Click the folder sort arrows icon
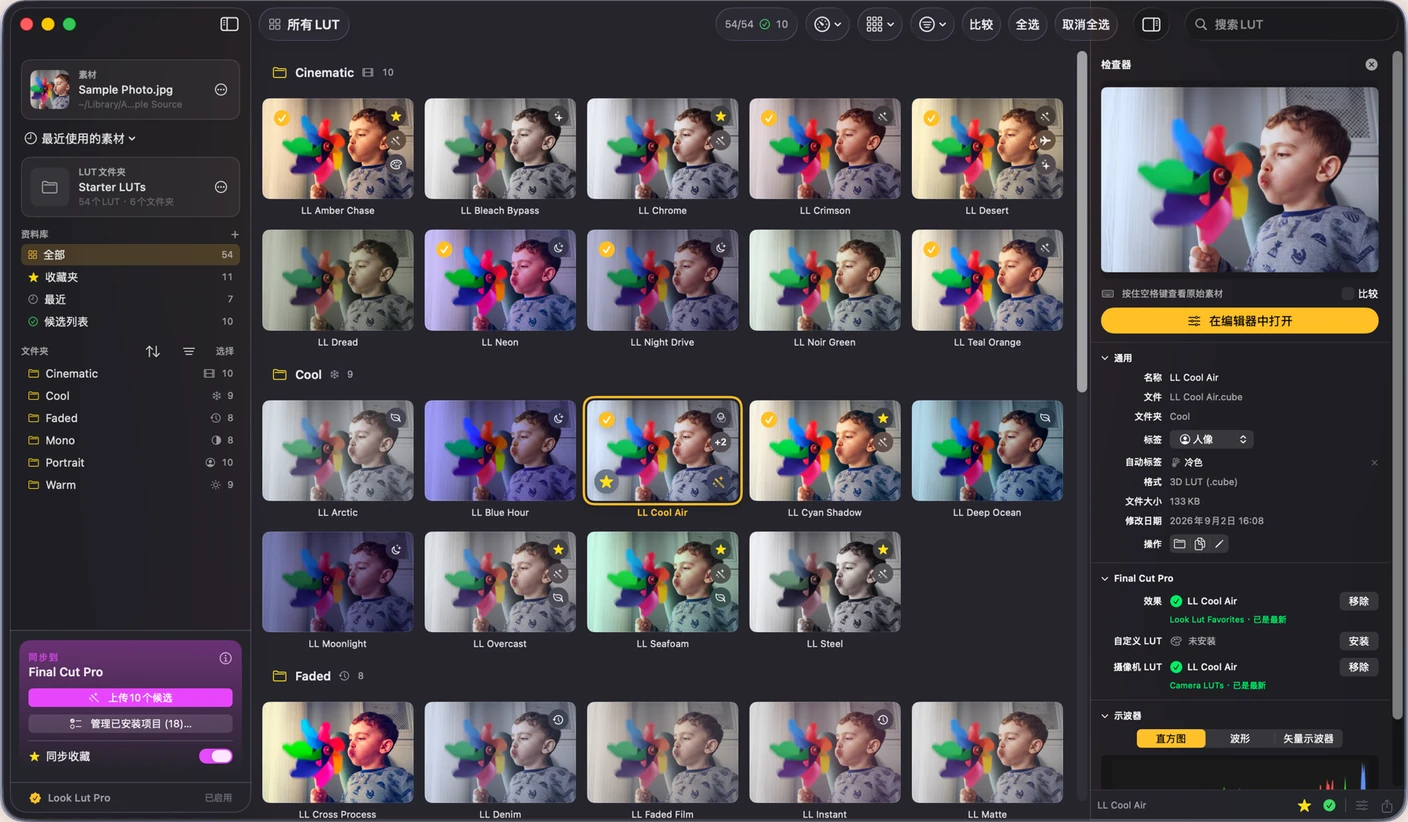 point(153,351)
